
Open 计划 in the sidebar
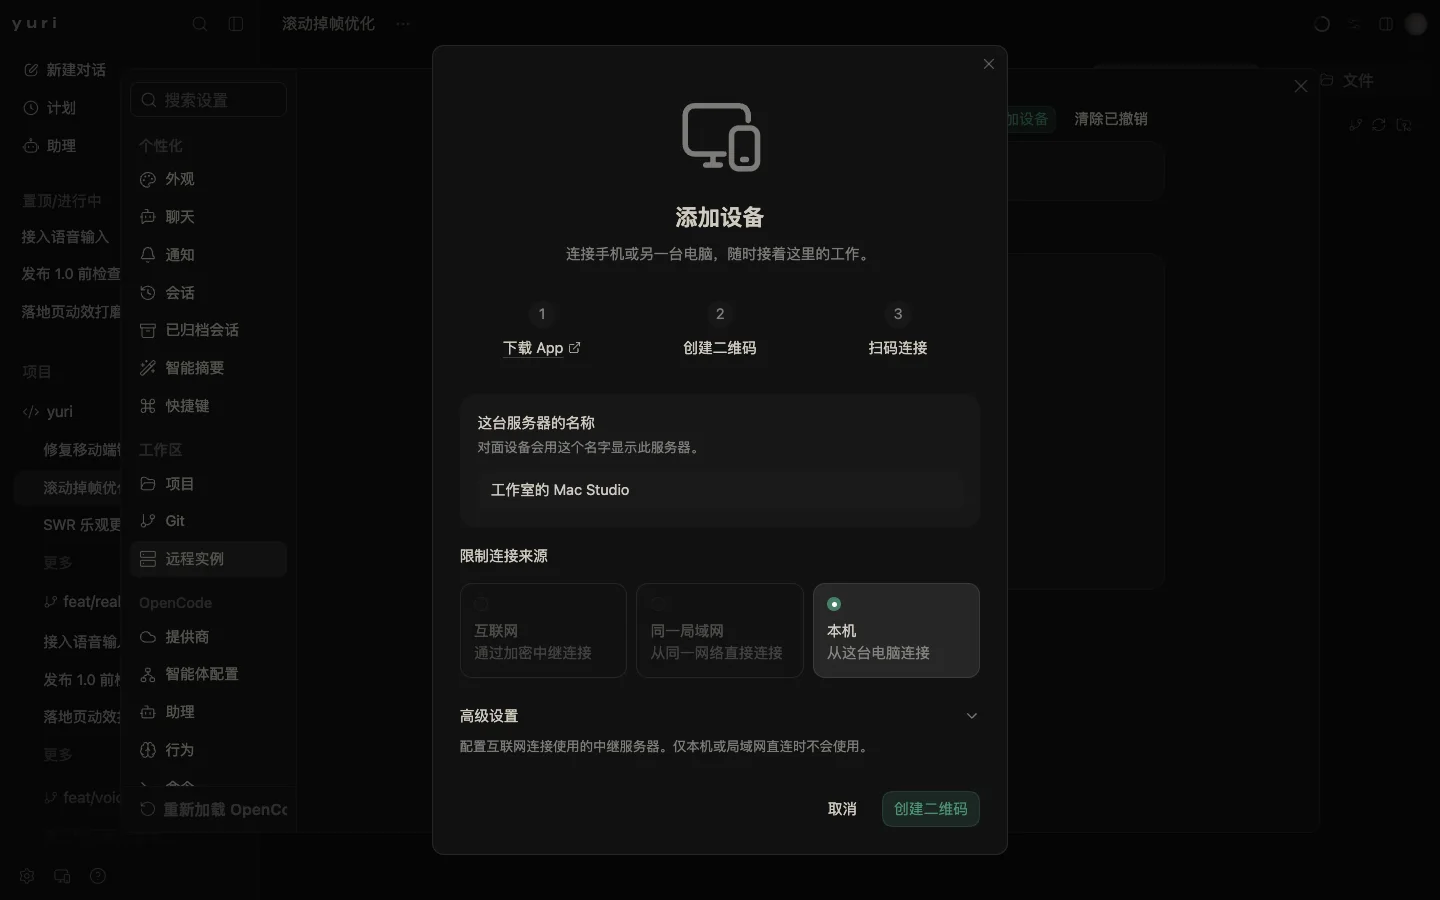tap(50, 108)
